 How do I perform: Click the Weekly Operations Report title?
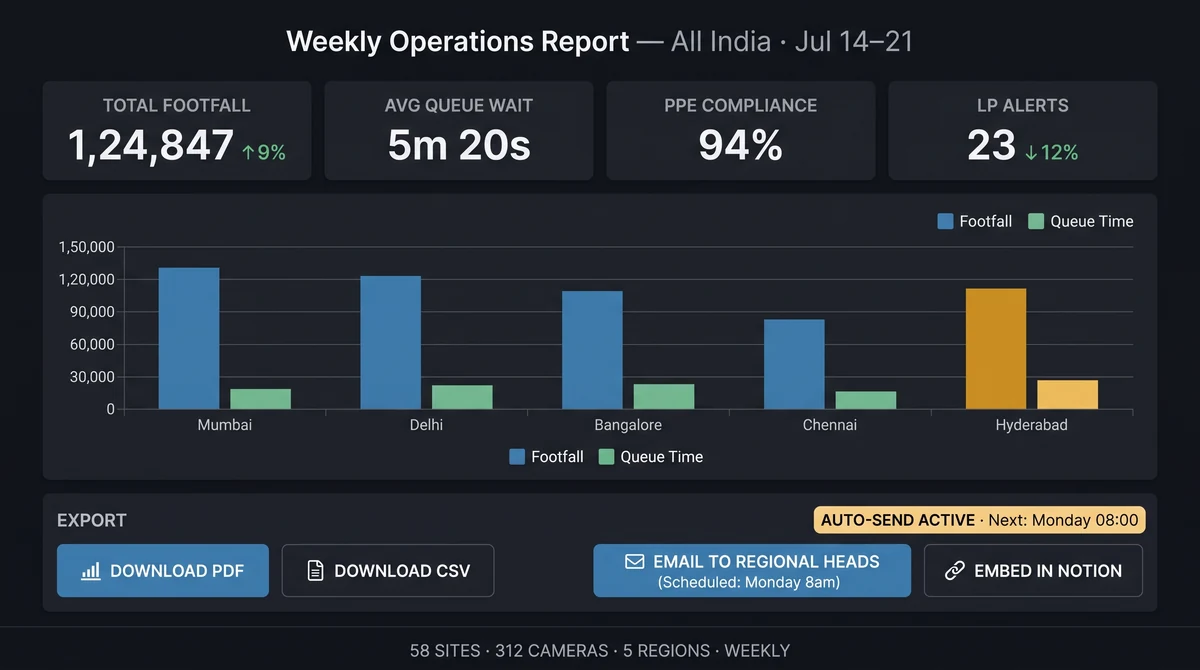click(458, 41)
